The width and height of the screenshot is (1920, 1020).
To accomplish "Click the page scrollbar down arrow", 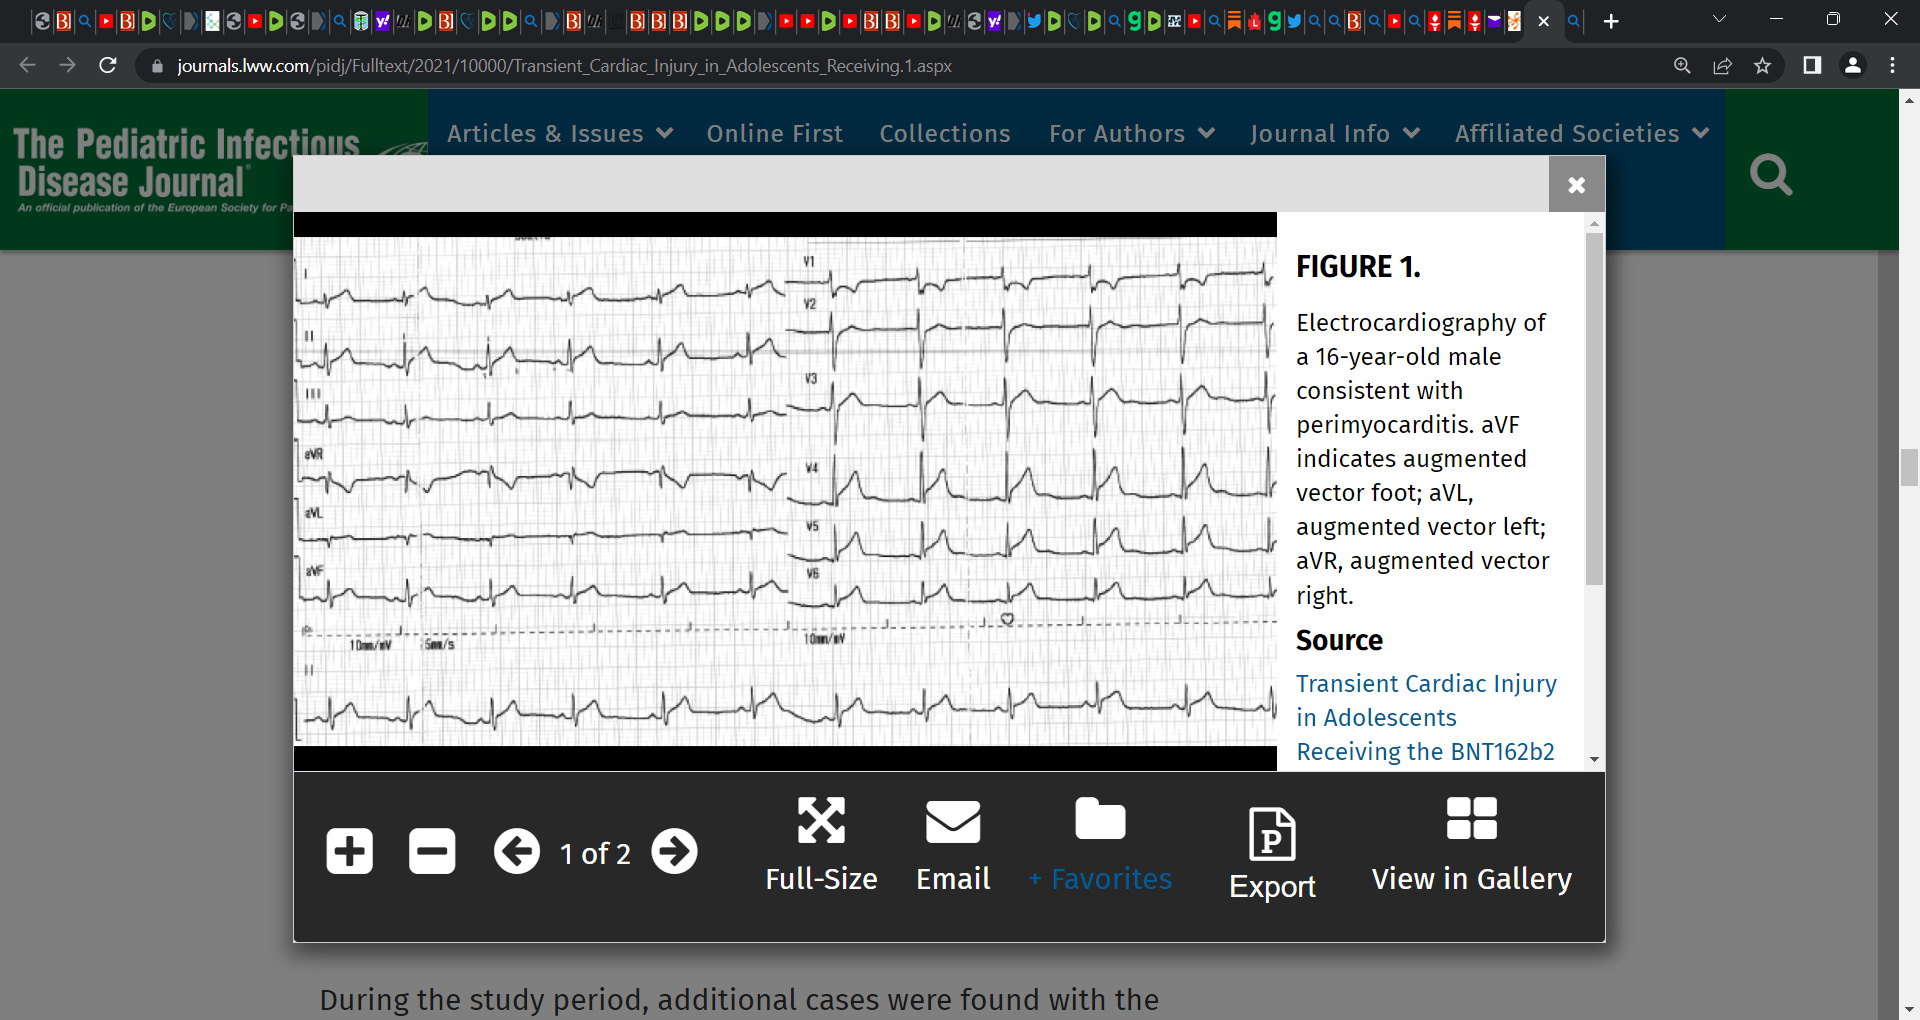I will pos(1909,1009).
